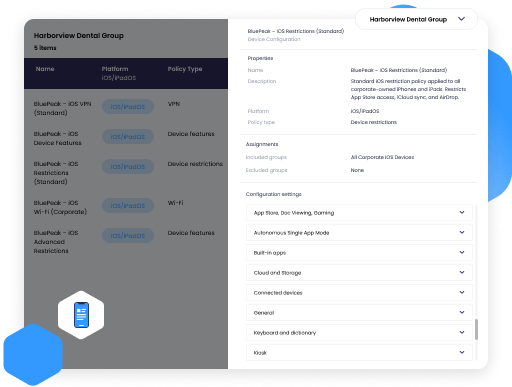Click the Device Configuration subtitle
This screenshot has width=512, height=387.
pos(274,39)
